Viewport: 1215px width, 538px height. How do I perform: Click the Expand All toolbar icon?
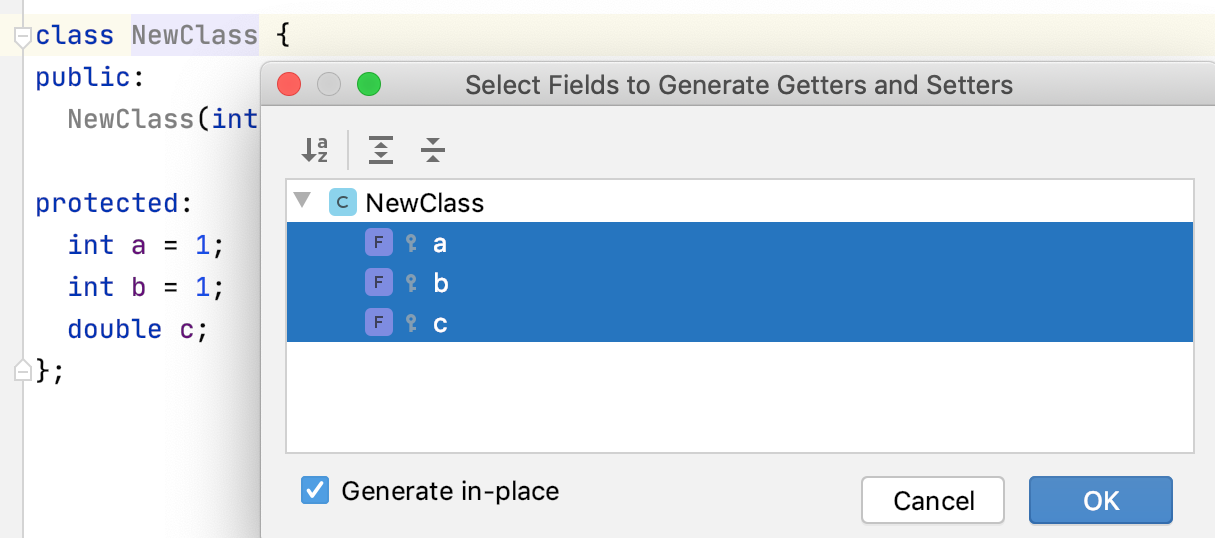[381, 150]
